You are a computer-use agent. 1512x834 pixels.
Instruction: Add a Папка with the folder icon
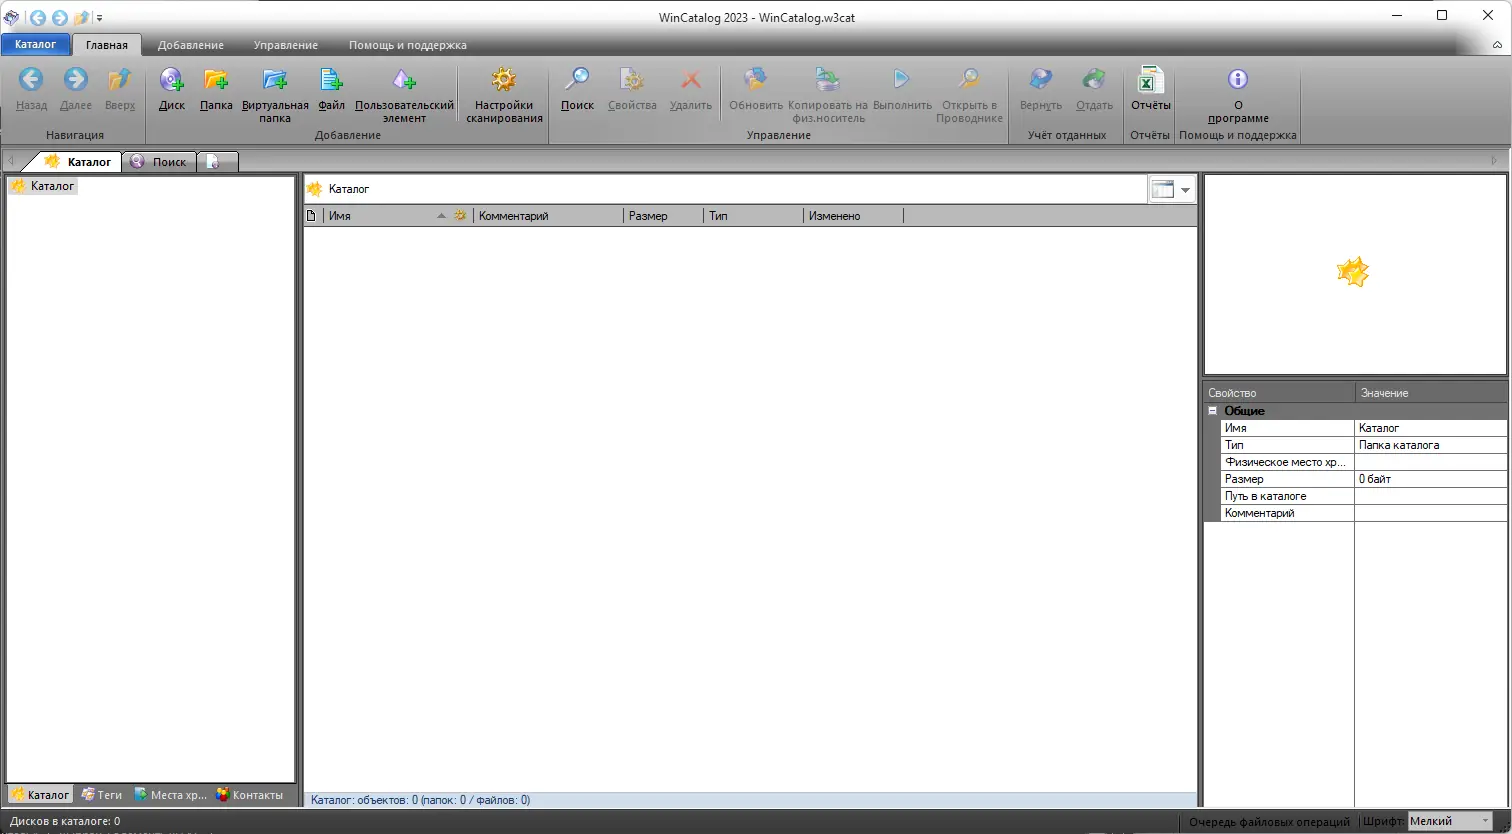pos(216,88)
